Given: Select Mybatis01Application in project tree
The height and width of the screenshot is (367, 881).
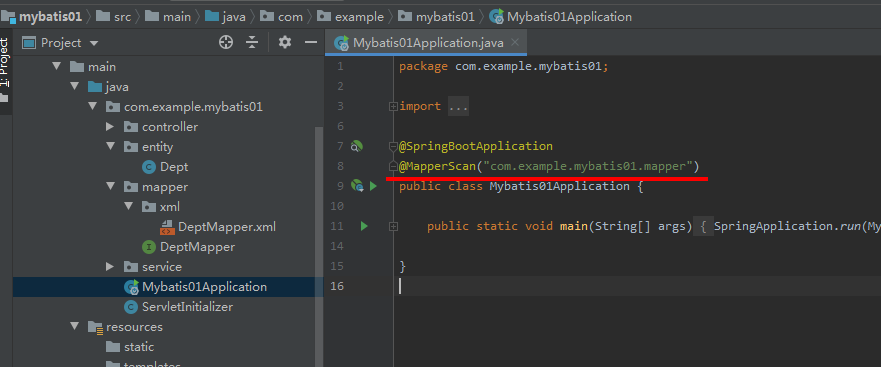Looking at the screenshot, I should [x=204, y=287].
